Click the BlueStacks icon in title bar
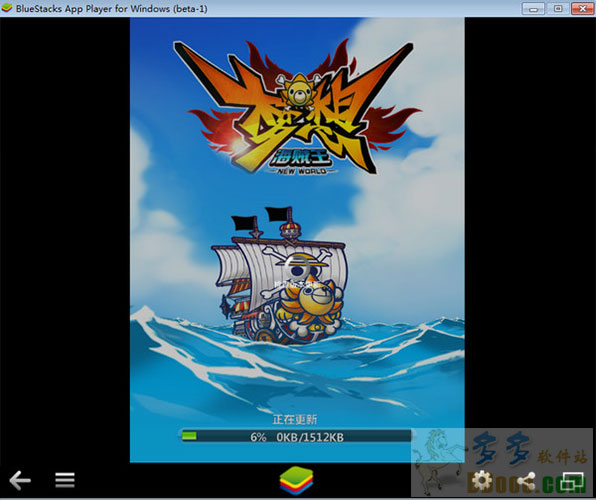Viewport: 596px width, 500px height. pos(7,8)
